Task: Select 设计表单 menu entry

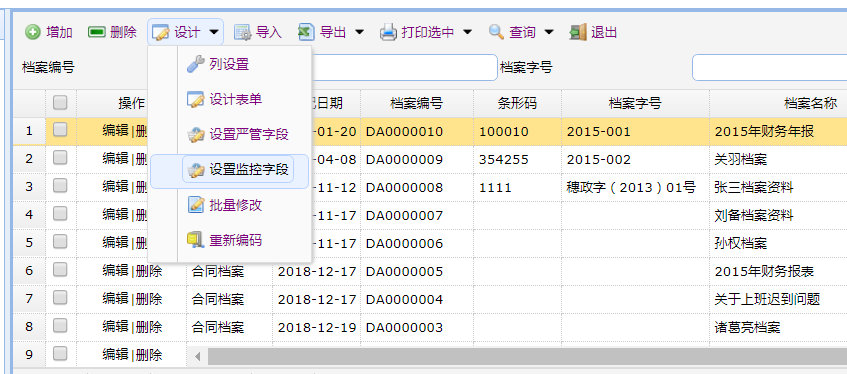Action: pos(230,99)
